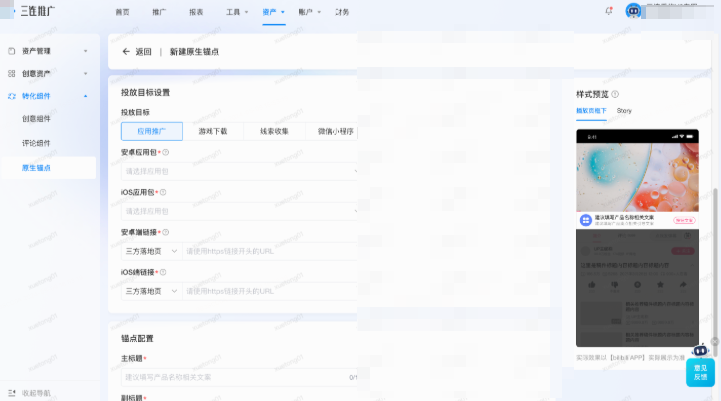Click the back arrow icon
721x401 pixels.
point(126,52)
